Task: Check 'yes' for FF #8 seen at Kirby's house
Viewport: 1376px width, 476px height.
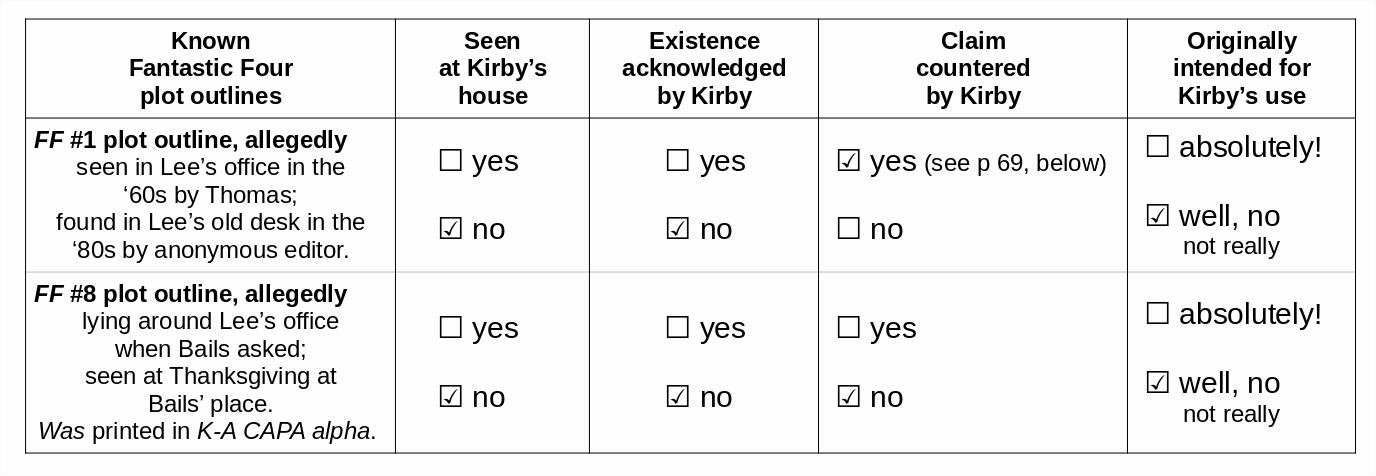Action: 450,328
